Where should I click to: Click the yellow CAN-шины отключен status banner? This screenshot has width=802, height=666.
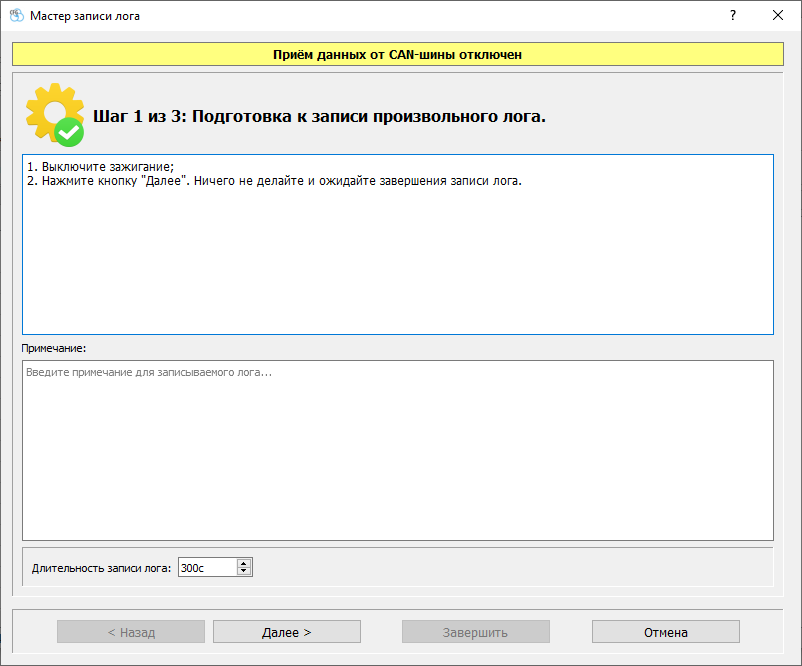click(x=398, y=54)
